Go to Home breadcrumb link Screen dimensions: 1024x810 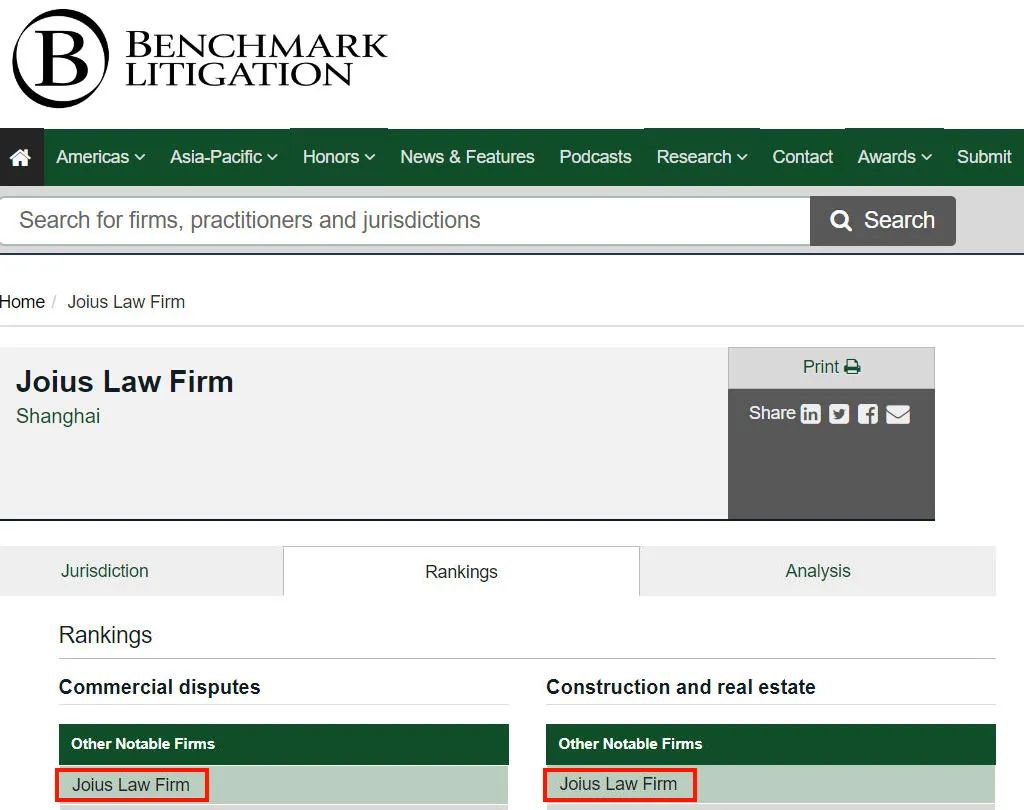point(22,302)
